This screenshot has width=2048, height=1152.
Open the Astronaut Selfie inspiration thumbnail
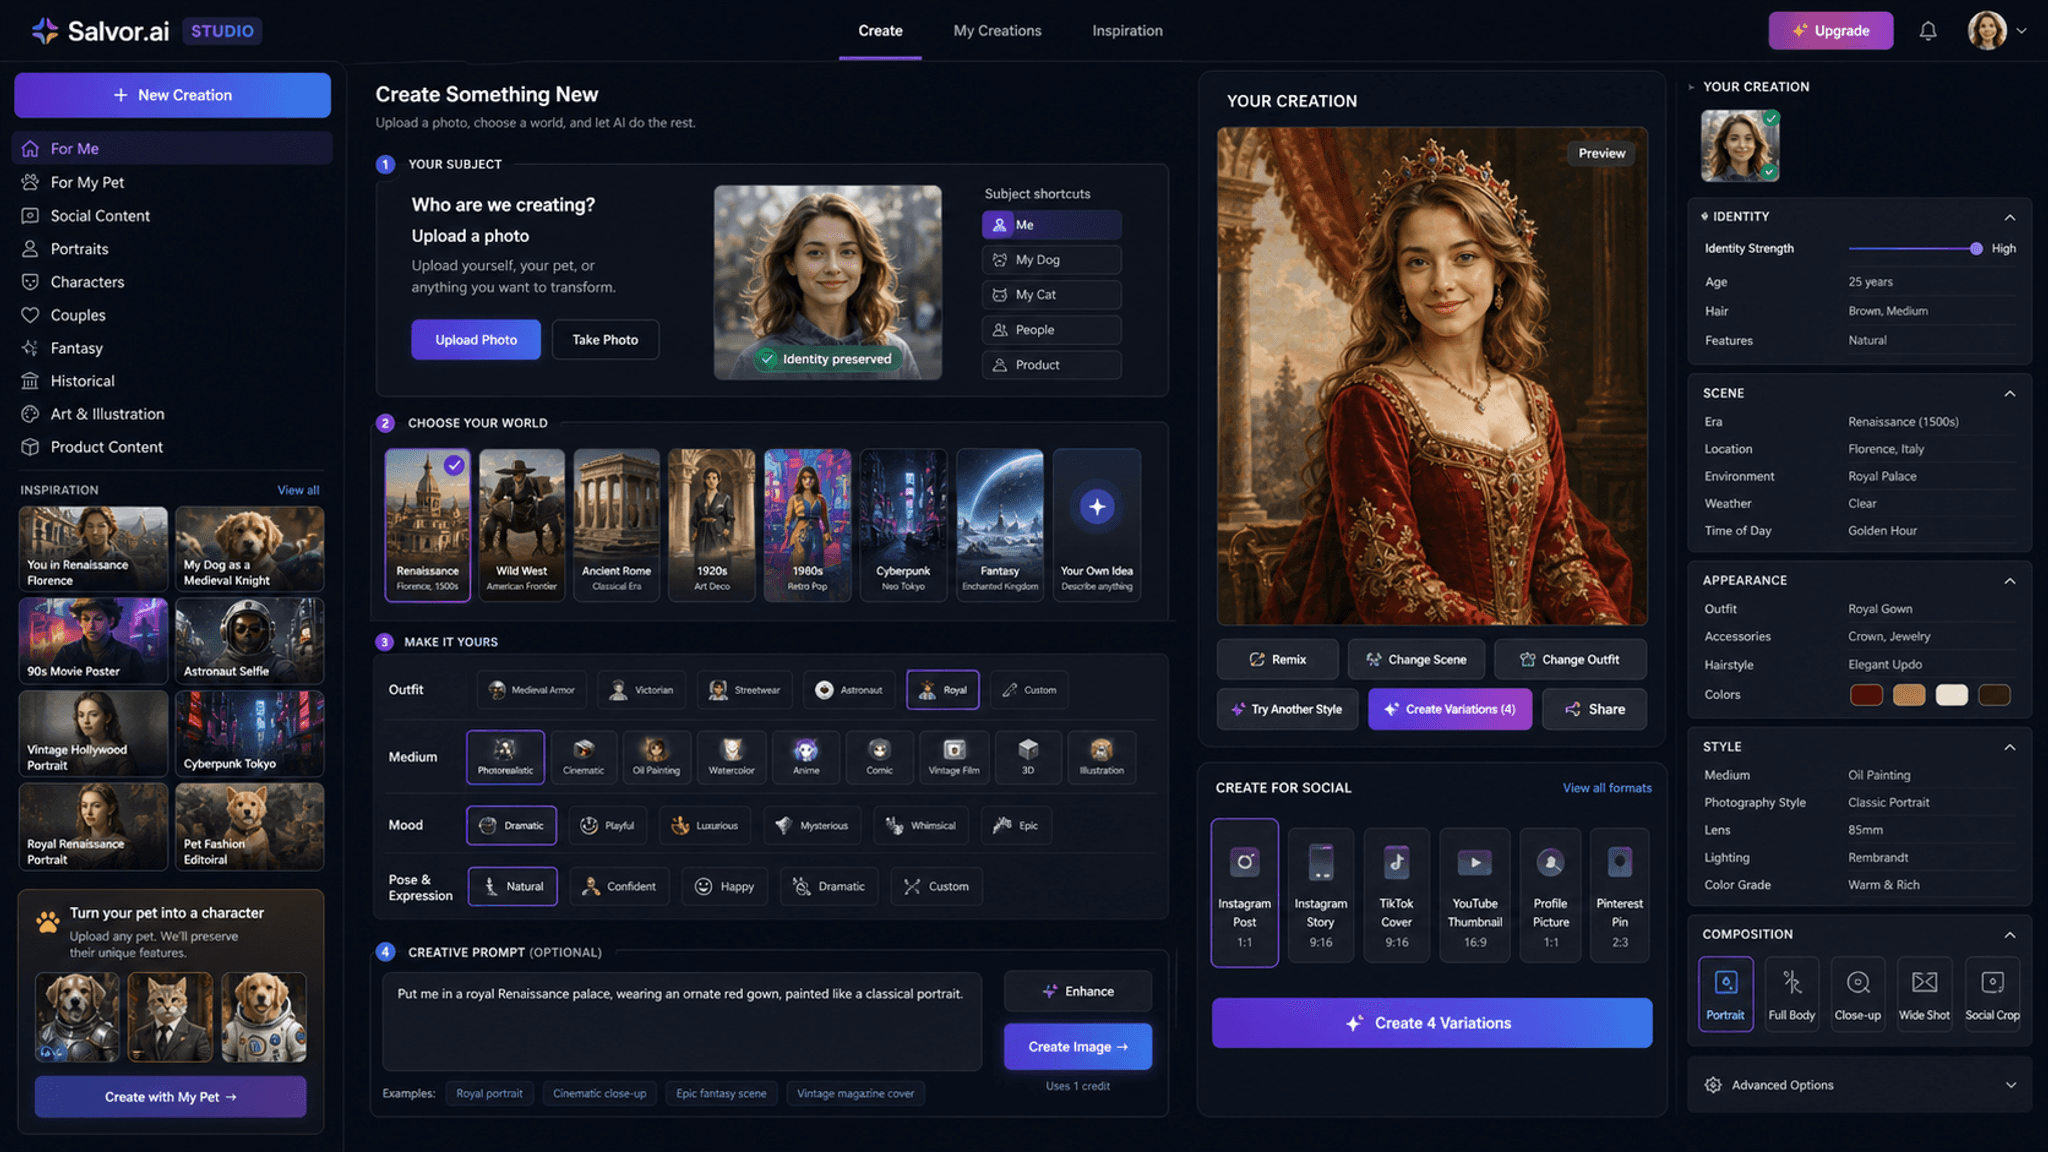pos(249,641)
